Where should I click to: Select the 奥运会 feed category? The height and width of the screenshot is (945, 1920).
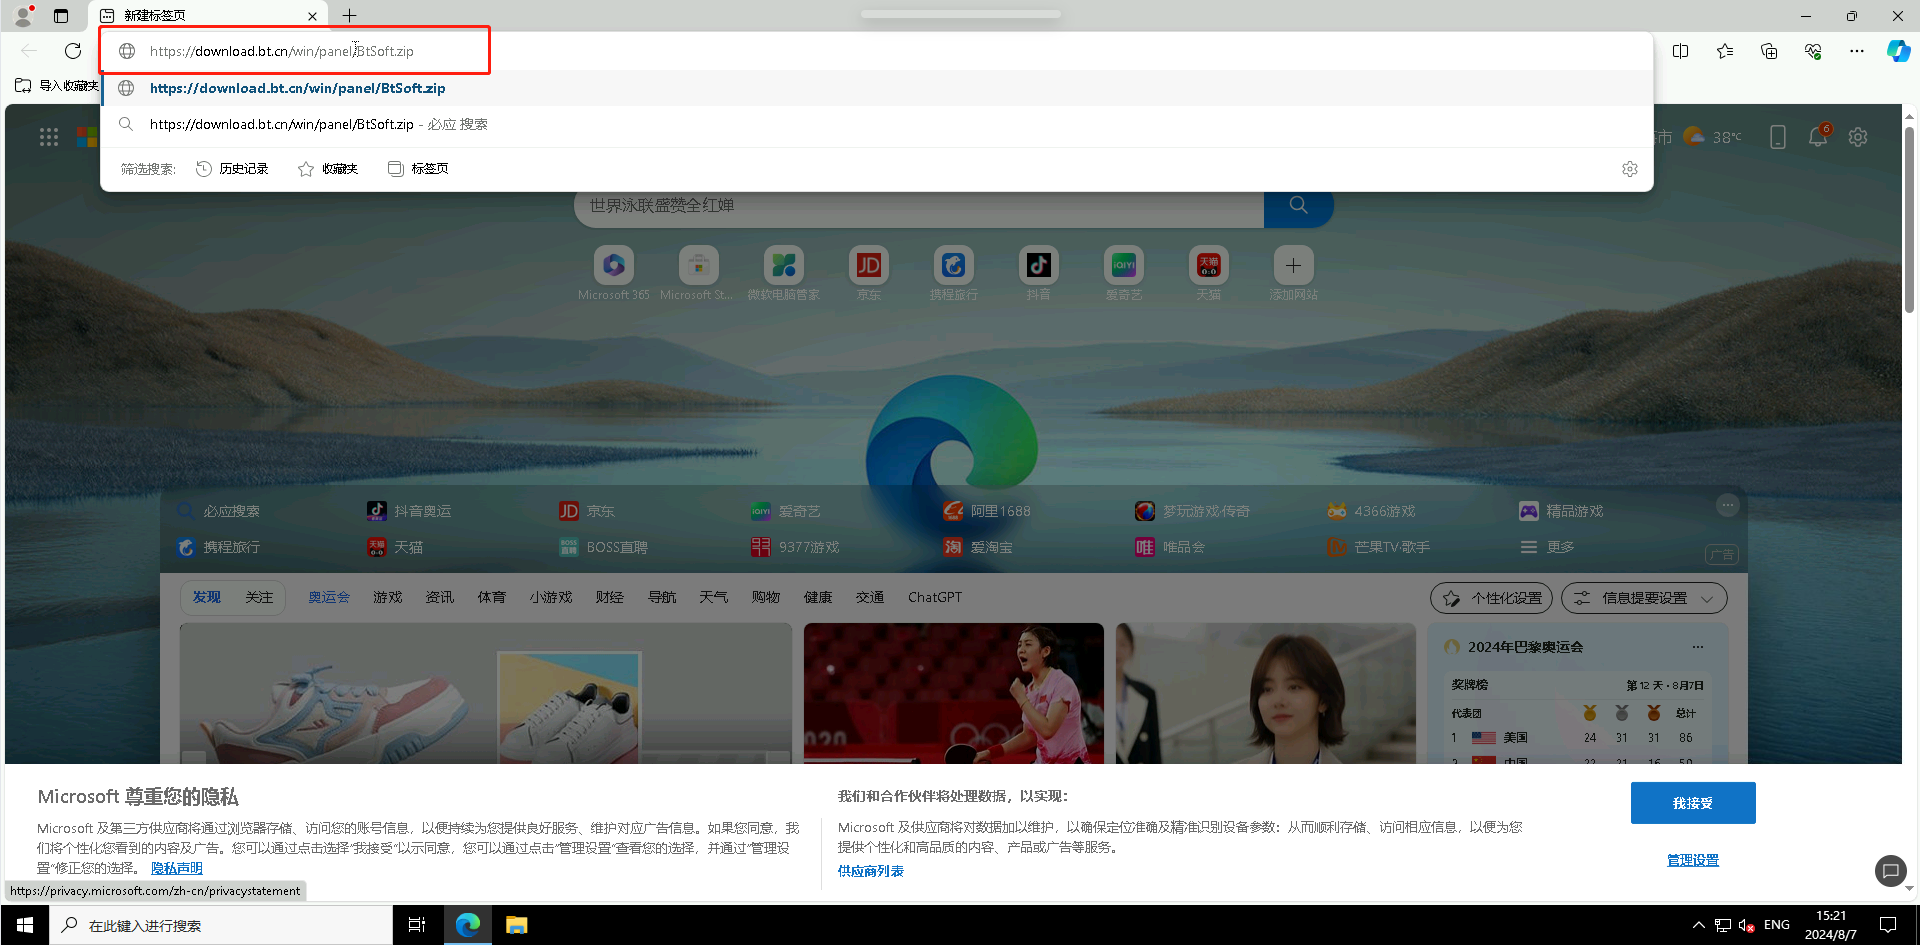coord(329,597)
